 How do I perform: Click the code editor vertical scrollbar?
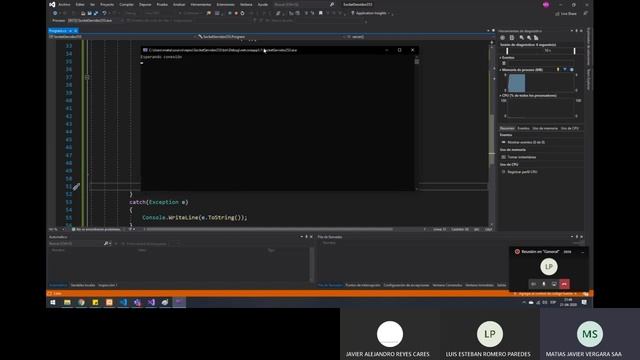[491, 133]
